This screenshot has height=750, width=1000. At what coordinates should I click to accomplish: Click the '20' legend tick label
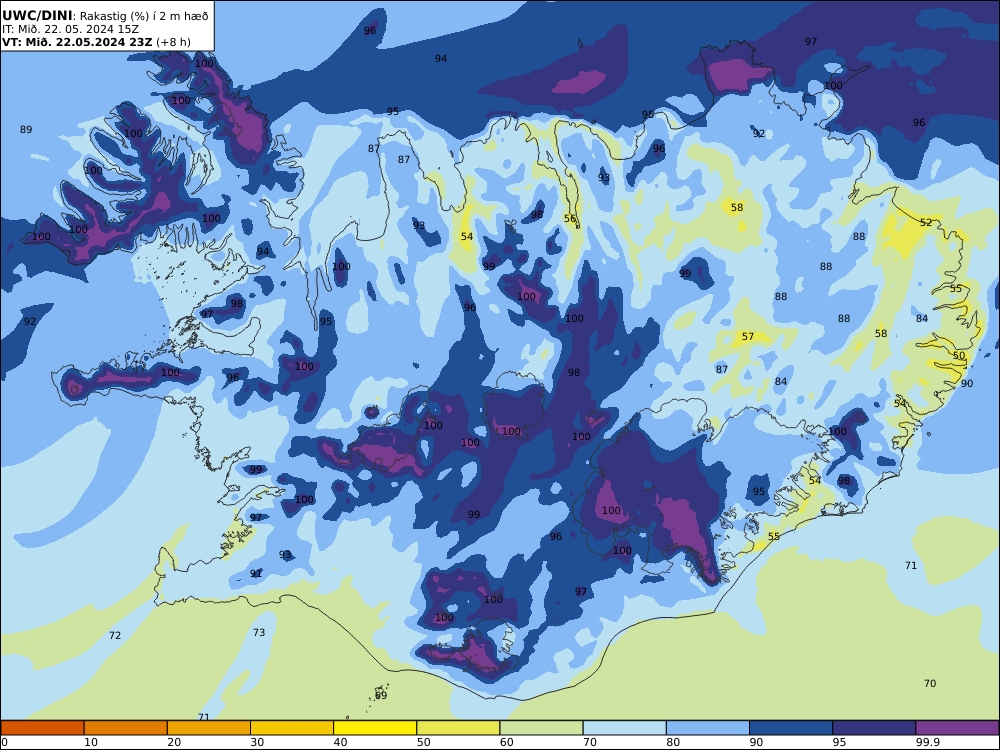pos(174,742)
